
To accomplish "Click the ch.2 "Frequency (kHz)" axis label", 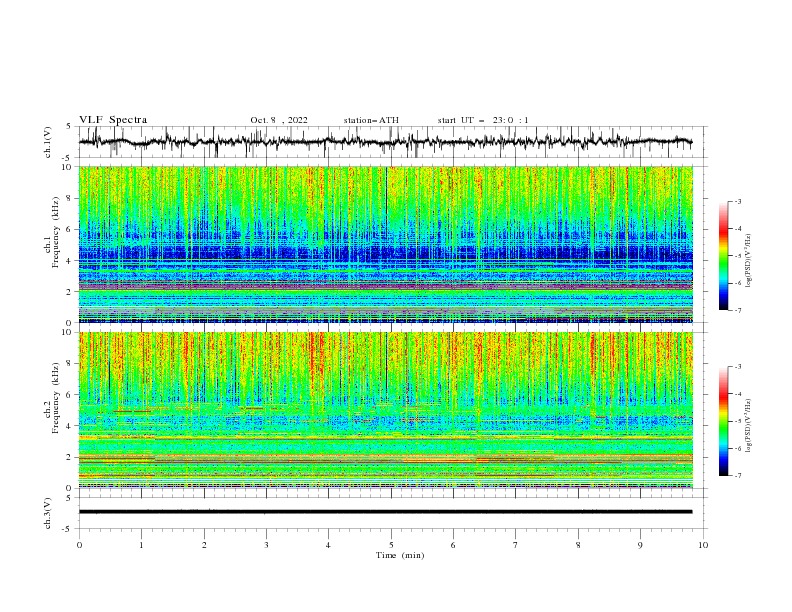I will (x=55, y=398).
